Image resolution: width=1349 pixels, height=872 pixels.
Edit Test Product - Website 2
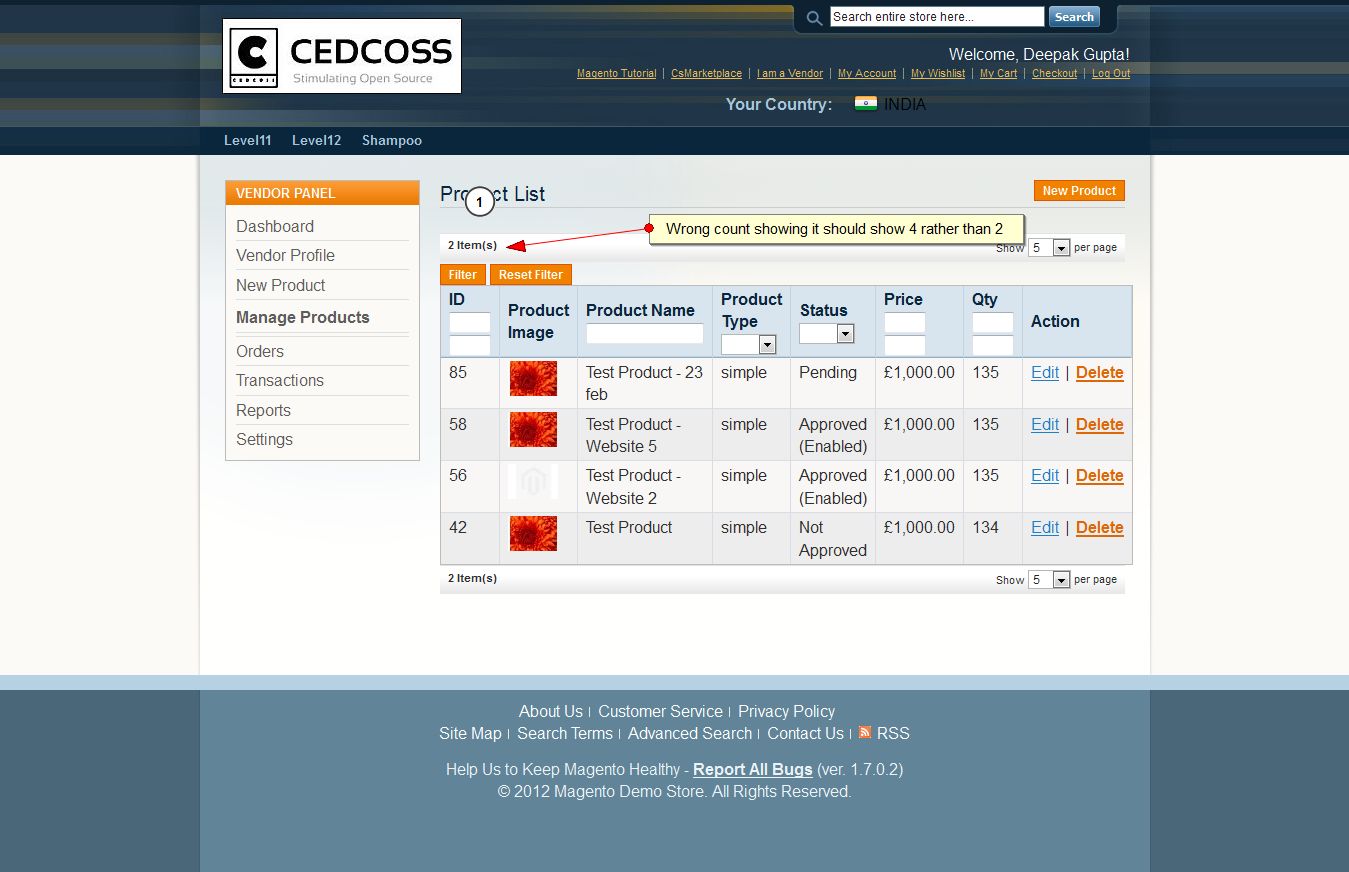[1045, 475]
